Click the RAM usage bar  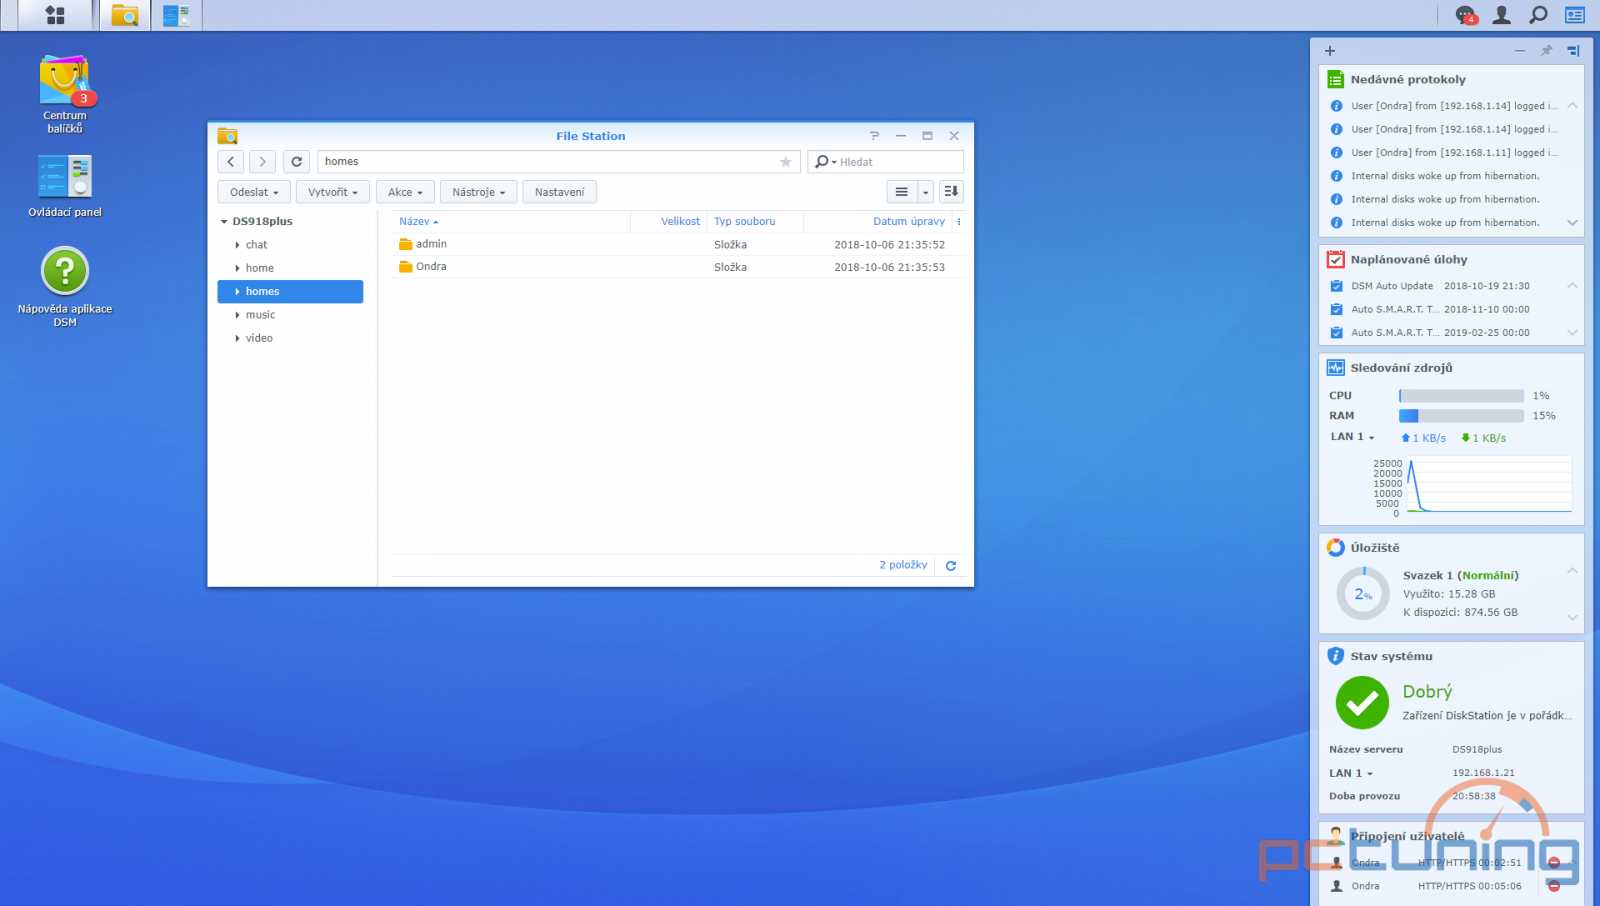pos(1461,416)
